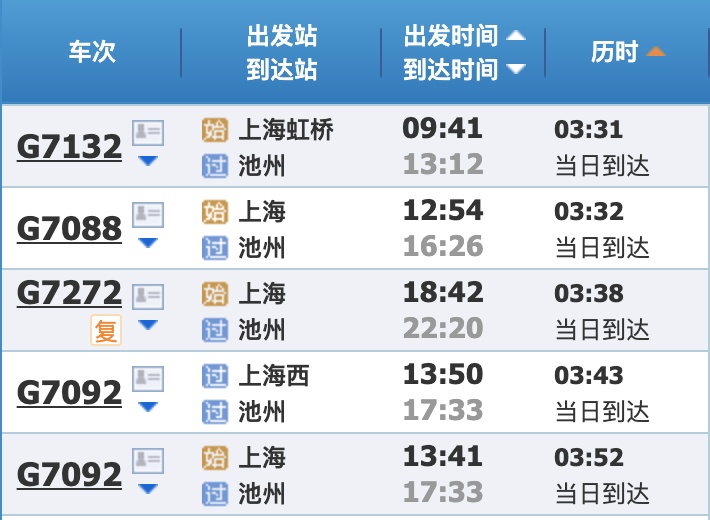Click the 车次 column header
The image size is (710, 520).
tap(92, 52)
